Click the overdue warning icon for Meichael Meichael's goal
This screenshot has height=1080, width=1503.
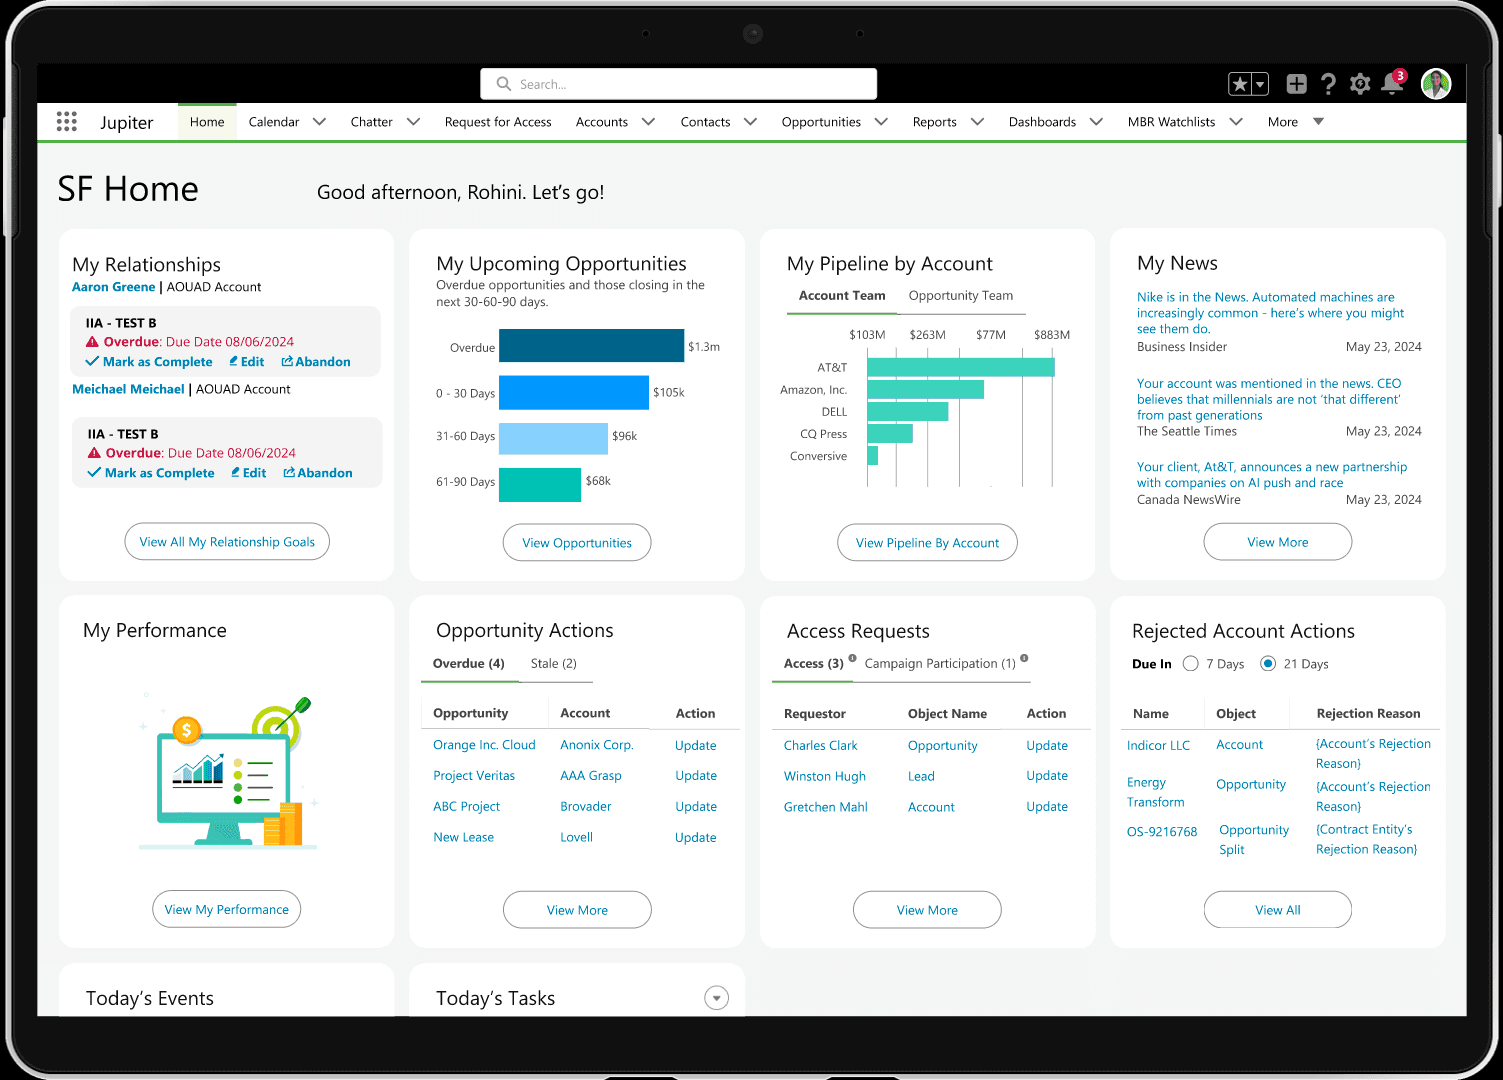coord(94,453)
